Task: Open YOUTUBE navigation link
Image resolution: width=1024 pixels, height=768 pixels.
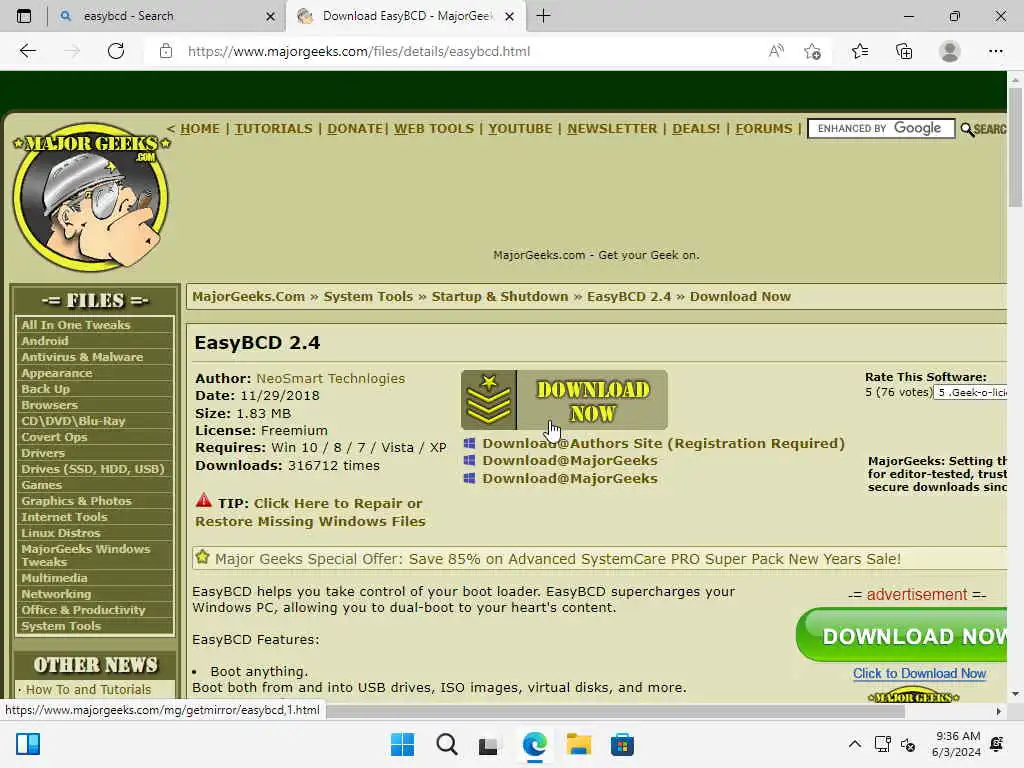Action: click(x=520, y=129)
